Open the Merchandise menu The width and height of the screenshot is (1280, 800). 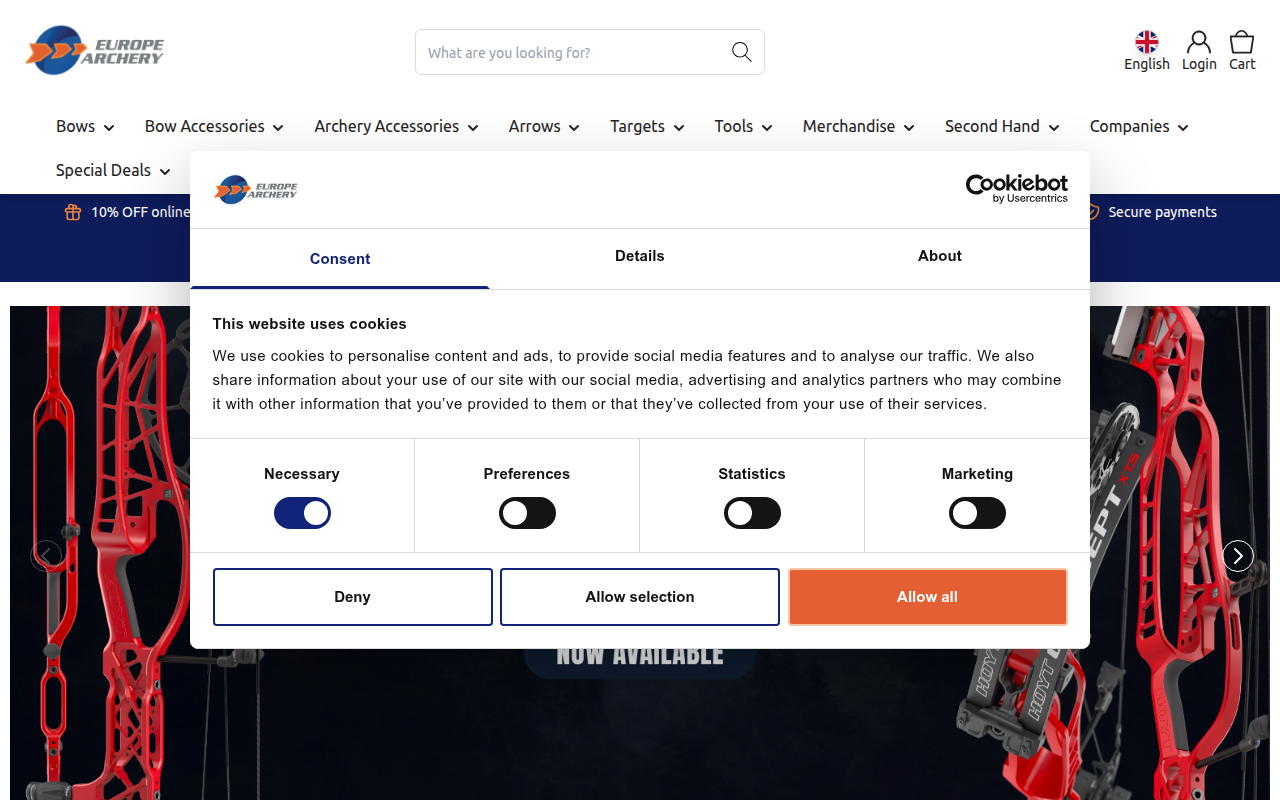coord(858,127)
